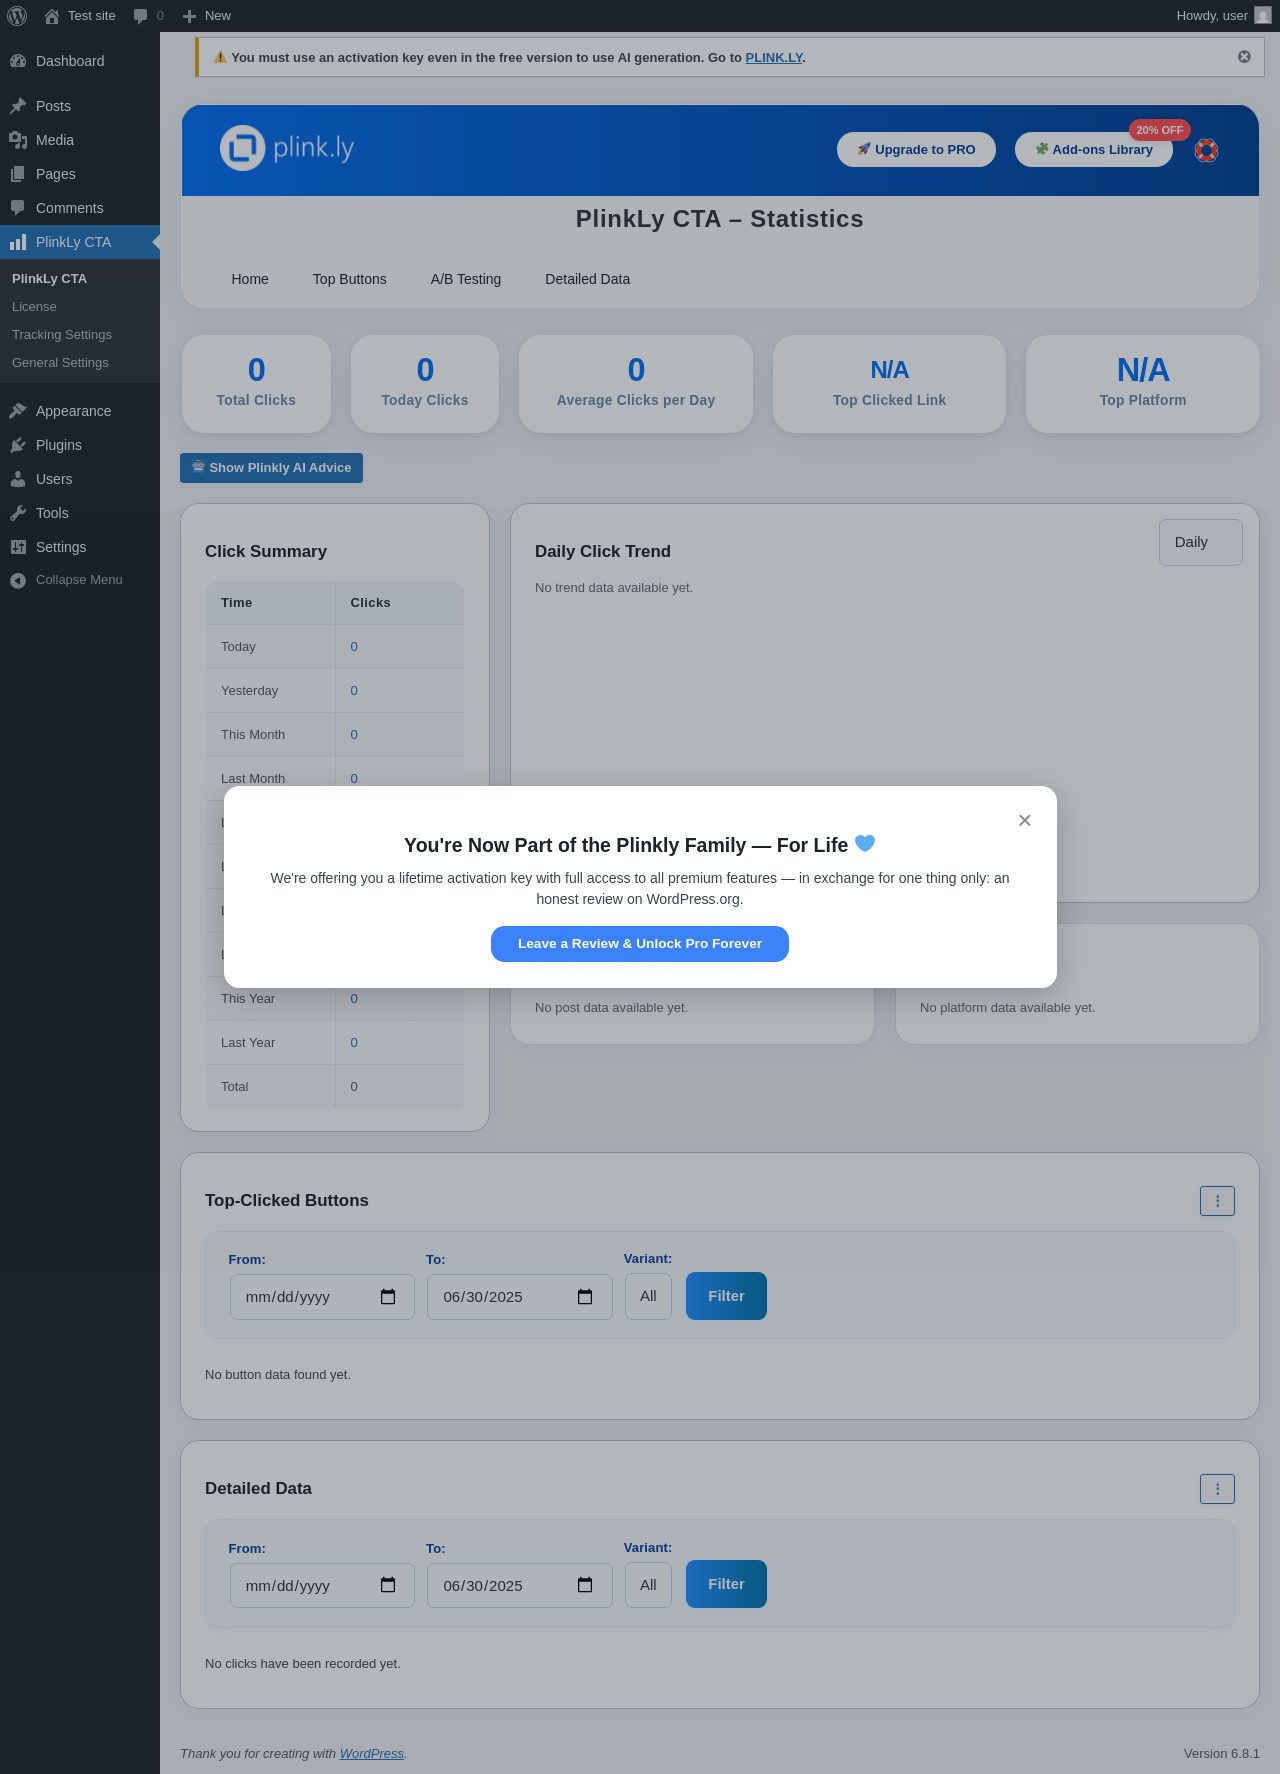Click the plus New content item

click(x=207, y=16)
